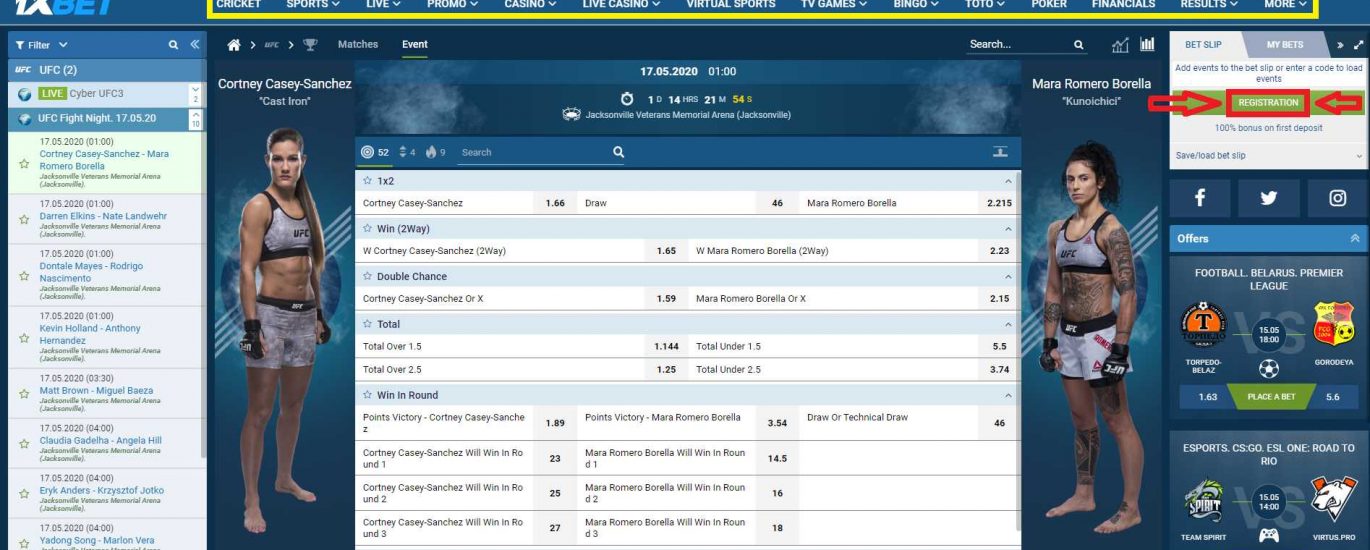Favorite the Darren Elkins - Nate Landwehr match star
1370x550 pixels.
coord(24,220)
